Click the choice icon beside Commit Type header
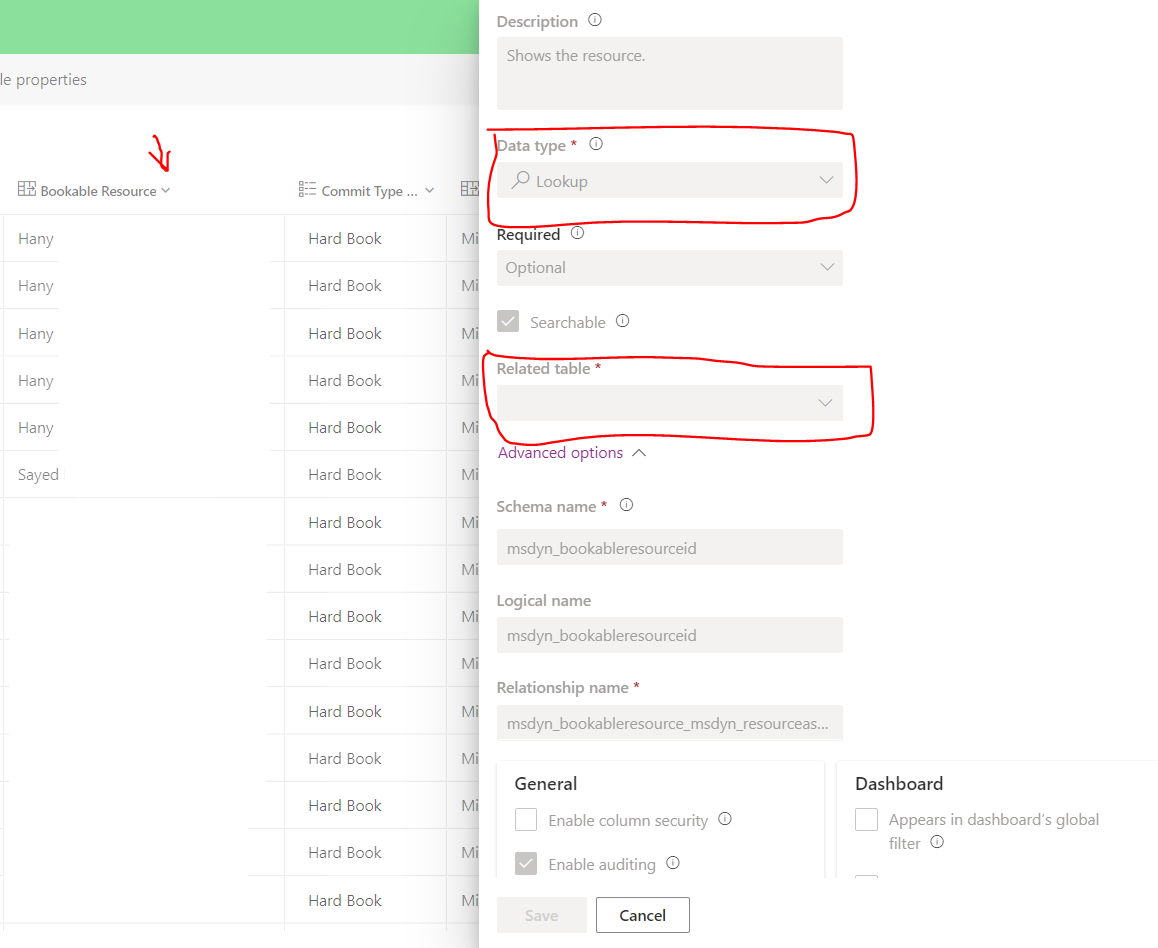 tap(307, 188)
